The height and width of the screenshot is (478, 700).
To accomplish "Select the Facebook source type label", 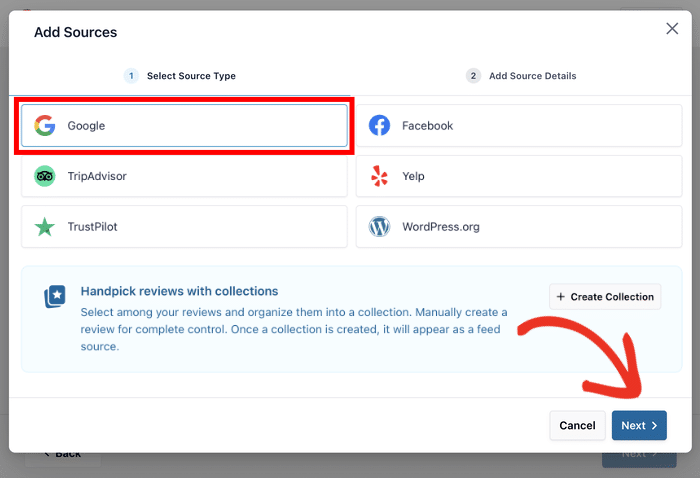I will click(x=427, y=126).
